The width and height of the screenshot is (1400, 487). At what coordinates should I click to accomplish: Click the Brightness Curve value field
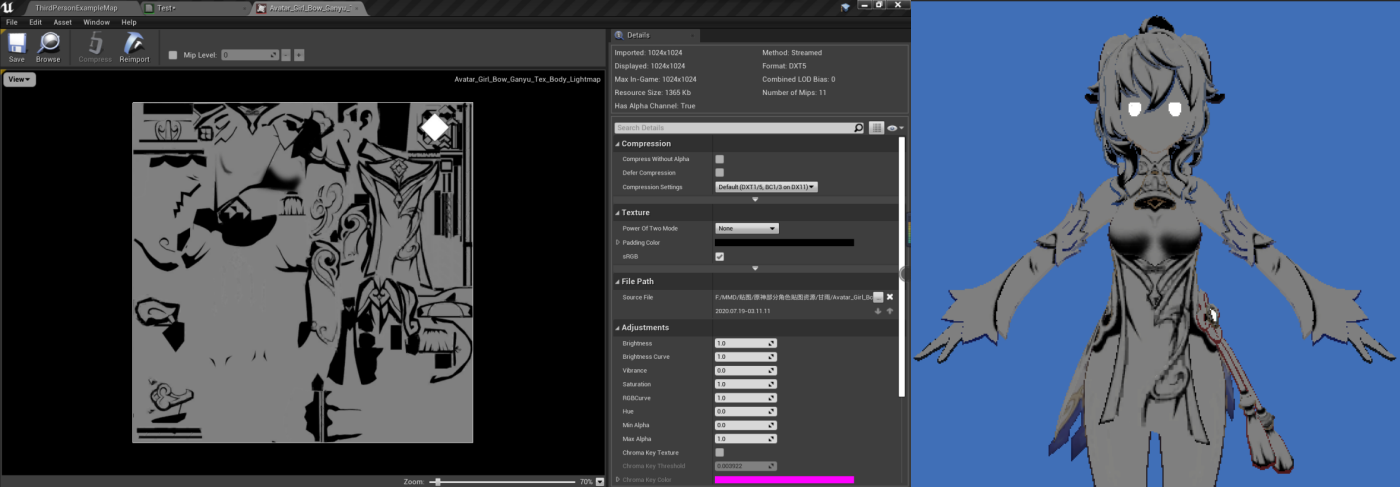pos(746,357)
